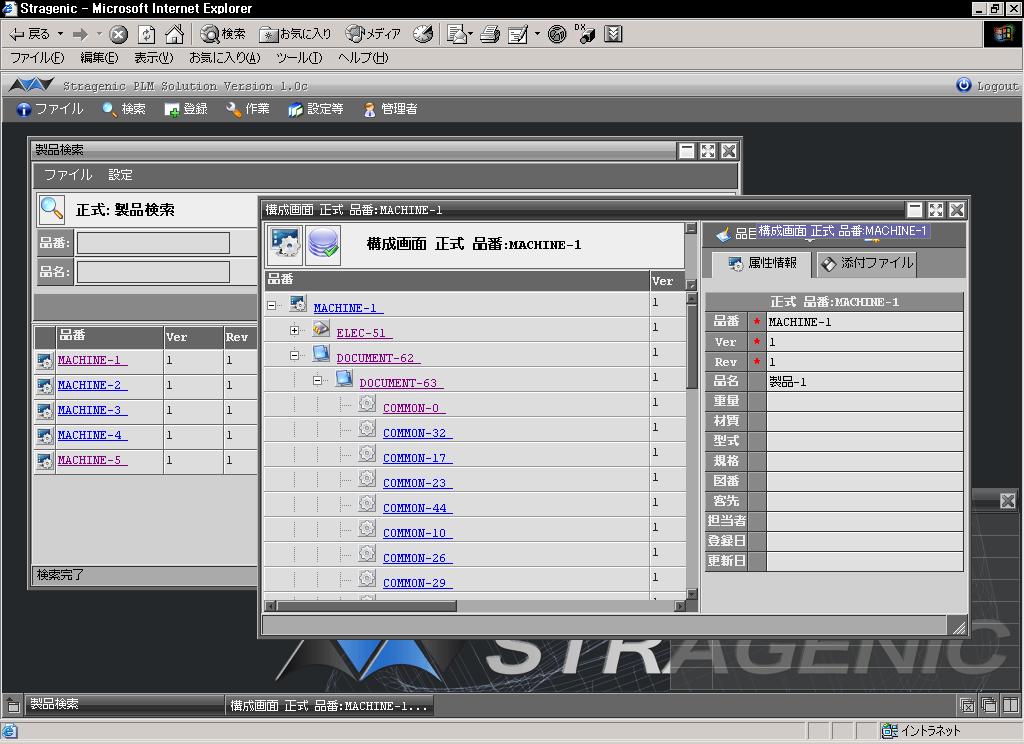
Task: Click the ELEC-51 component icon
Action: pyautogui.click(x=321, y=329)
